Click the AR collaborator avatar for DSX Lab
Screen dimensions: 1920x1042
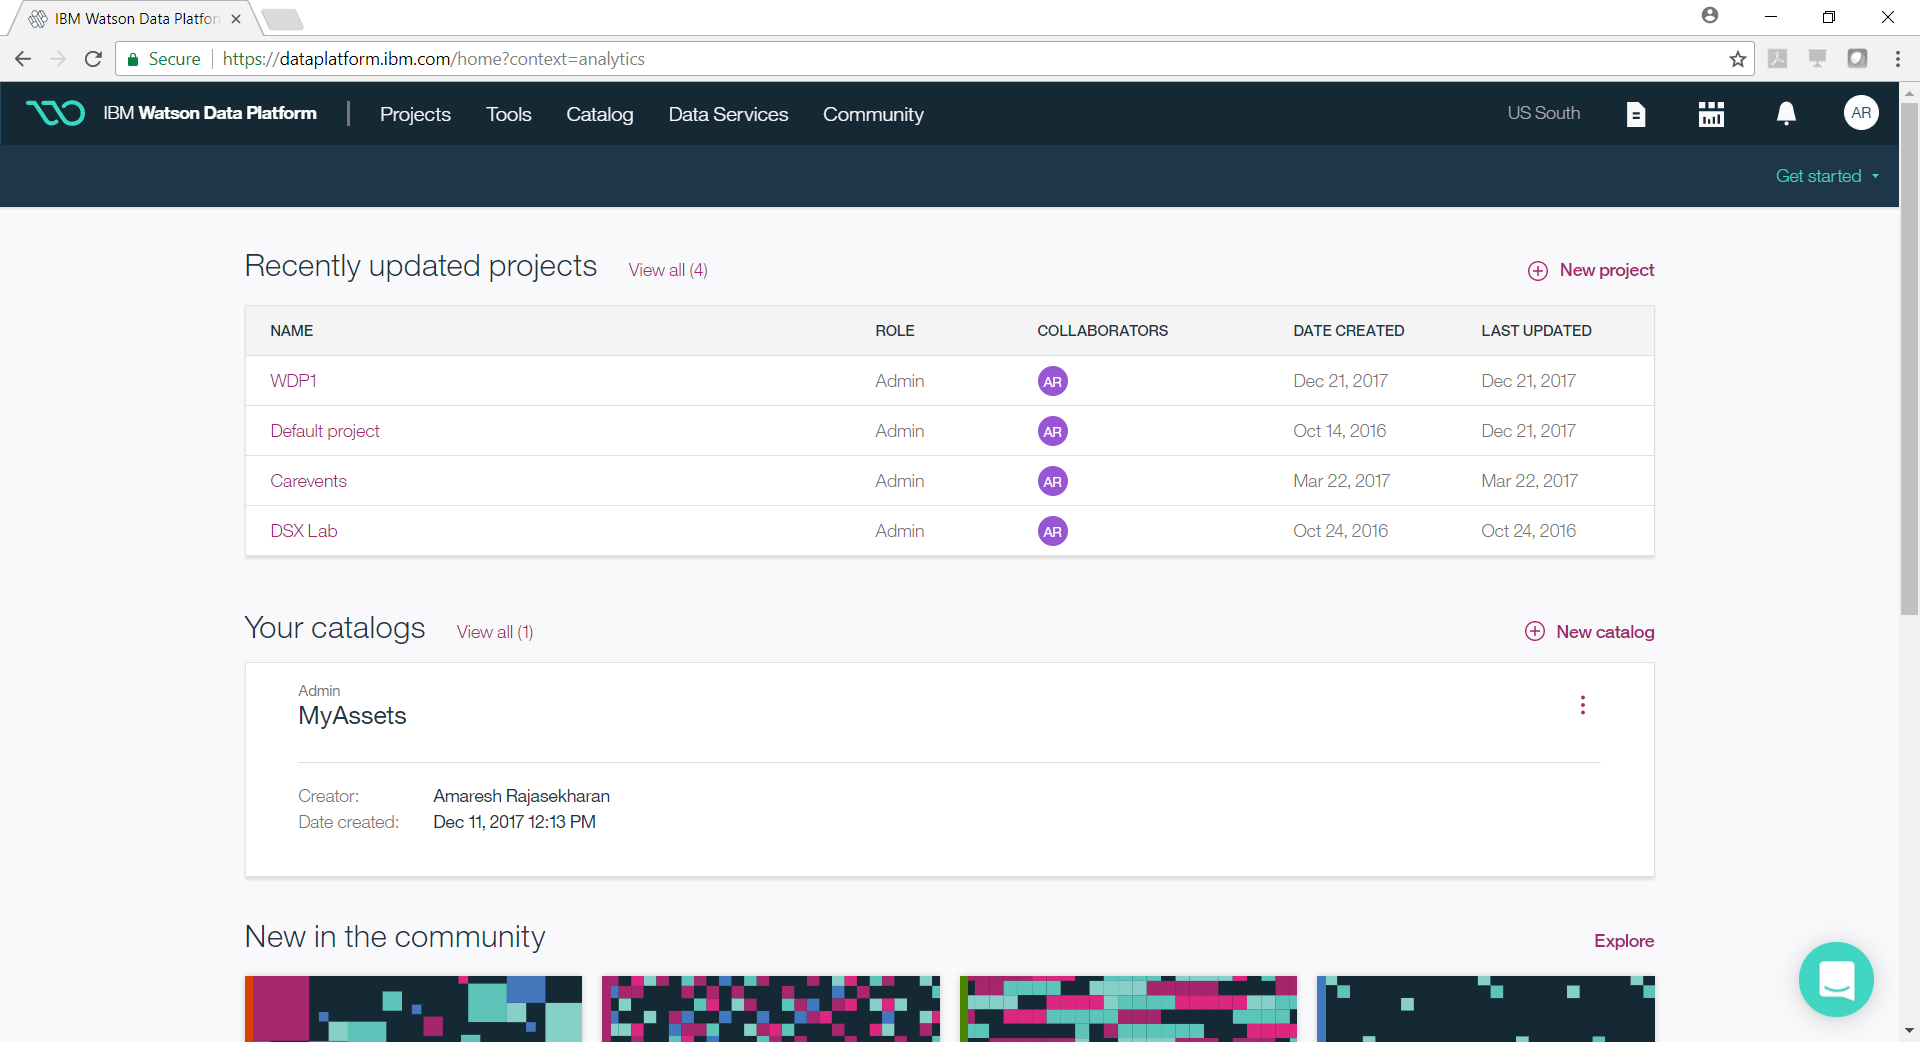[x=1052, y=531]
